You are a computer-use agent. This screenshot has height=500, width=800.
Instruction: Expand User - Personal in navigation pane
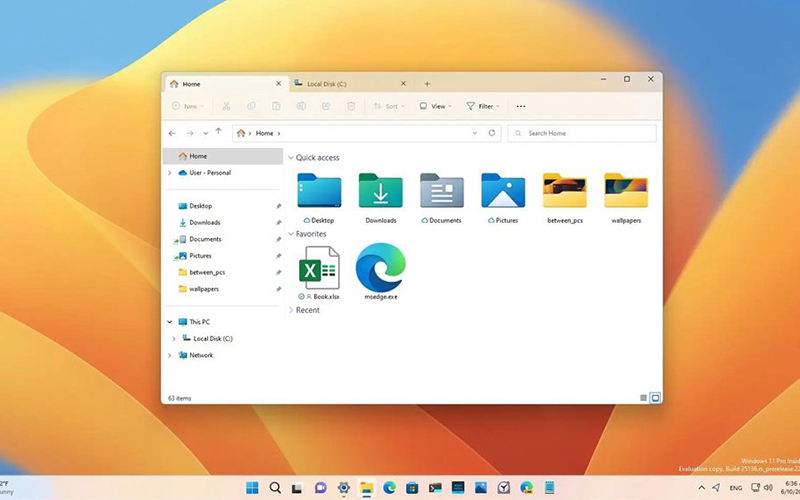point(169,173)
